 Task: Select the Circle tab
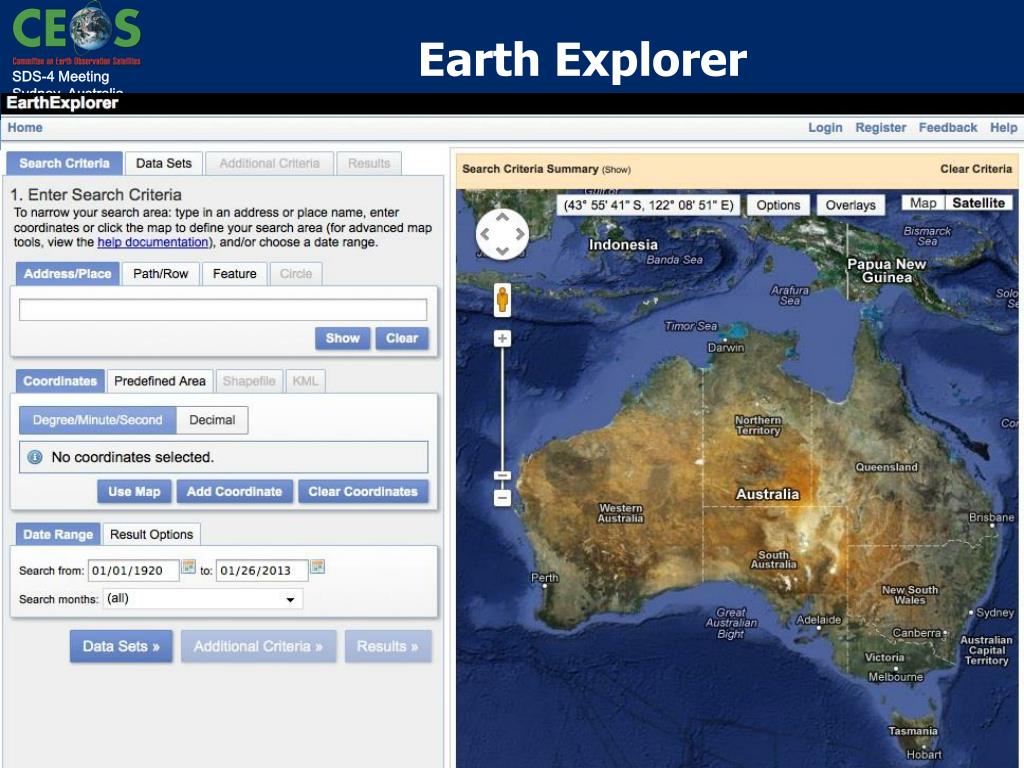tap(296, 274)
